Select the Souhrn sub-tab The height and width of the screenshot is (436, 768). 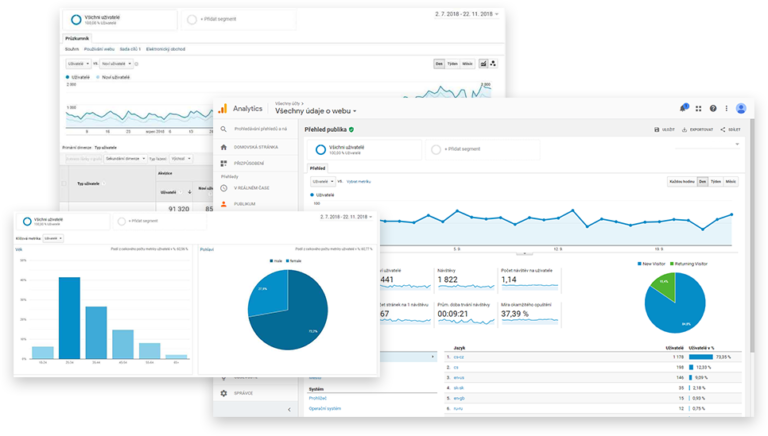click(x=72, y=49)
